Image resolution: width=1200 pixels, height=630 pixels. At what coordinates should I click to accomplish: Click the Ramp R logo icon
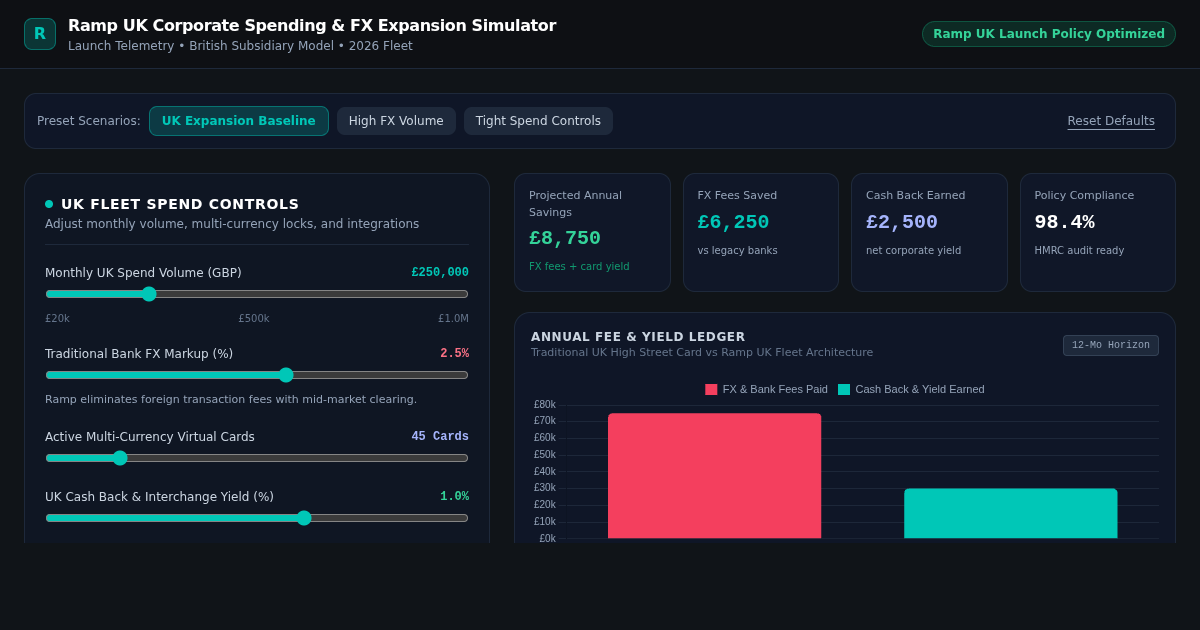coord(40,34)
